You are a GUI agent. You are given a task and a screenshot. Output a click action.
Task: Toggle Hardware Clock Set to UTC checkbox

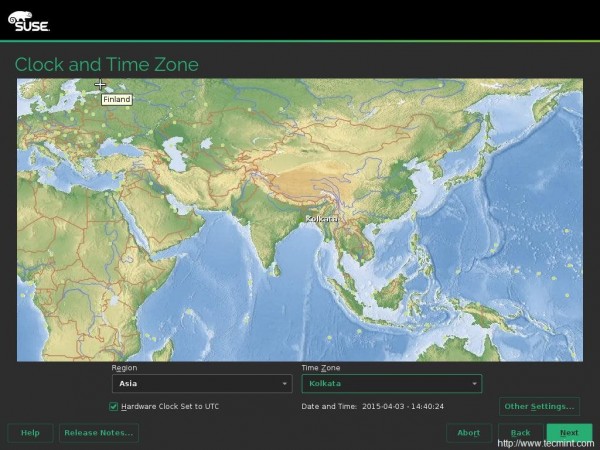tap(114, 406)
